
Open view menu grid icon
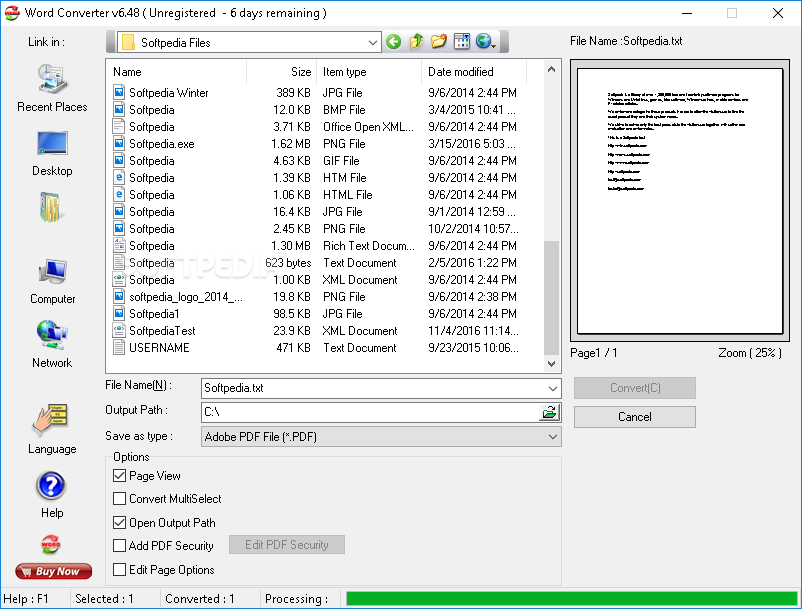point(461,41)
